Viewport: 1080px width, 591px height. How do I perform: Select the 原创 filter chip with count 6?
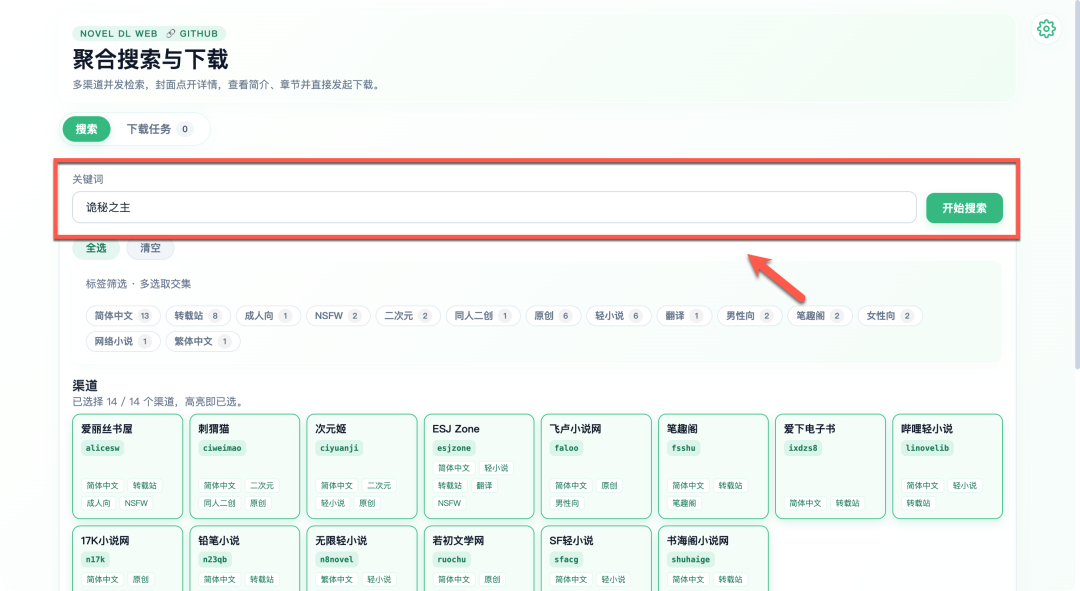[x=552, y=316]
